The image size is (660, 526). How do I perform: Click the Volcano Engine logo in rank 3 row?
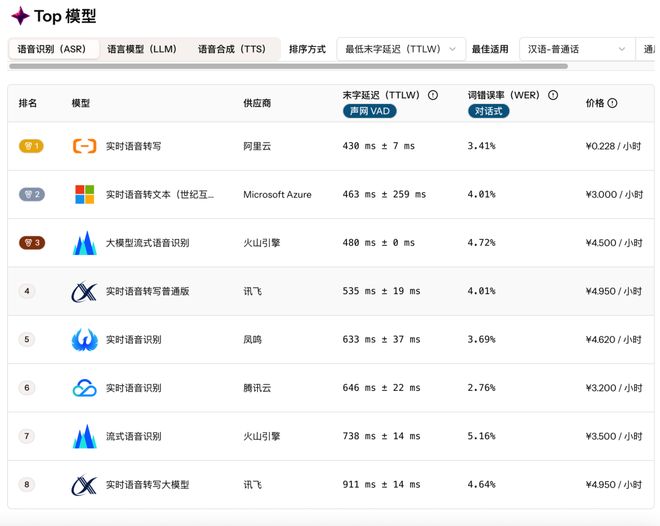85,243
